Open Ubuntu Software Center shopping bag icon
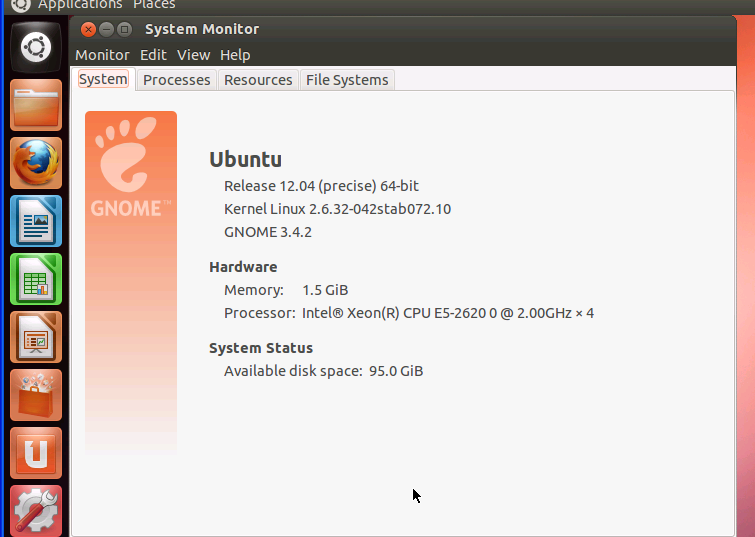The height and width of the screenshot is (537, 755). (36, 395)
